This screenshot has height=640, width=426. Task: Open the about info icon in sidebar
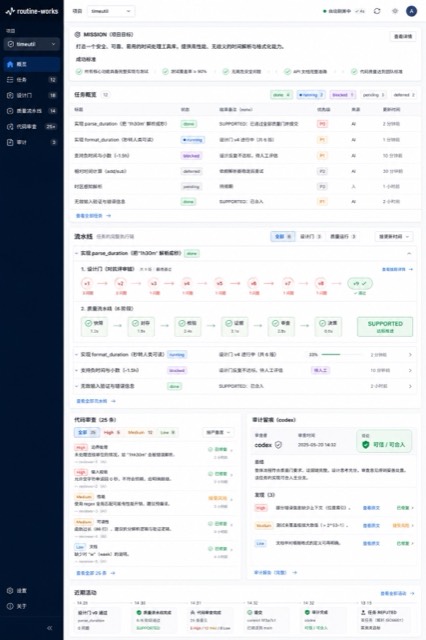tap(10, 606)
